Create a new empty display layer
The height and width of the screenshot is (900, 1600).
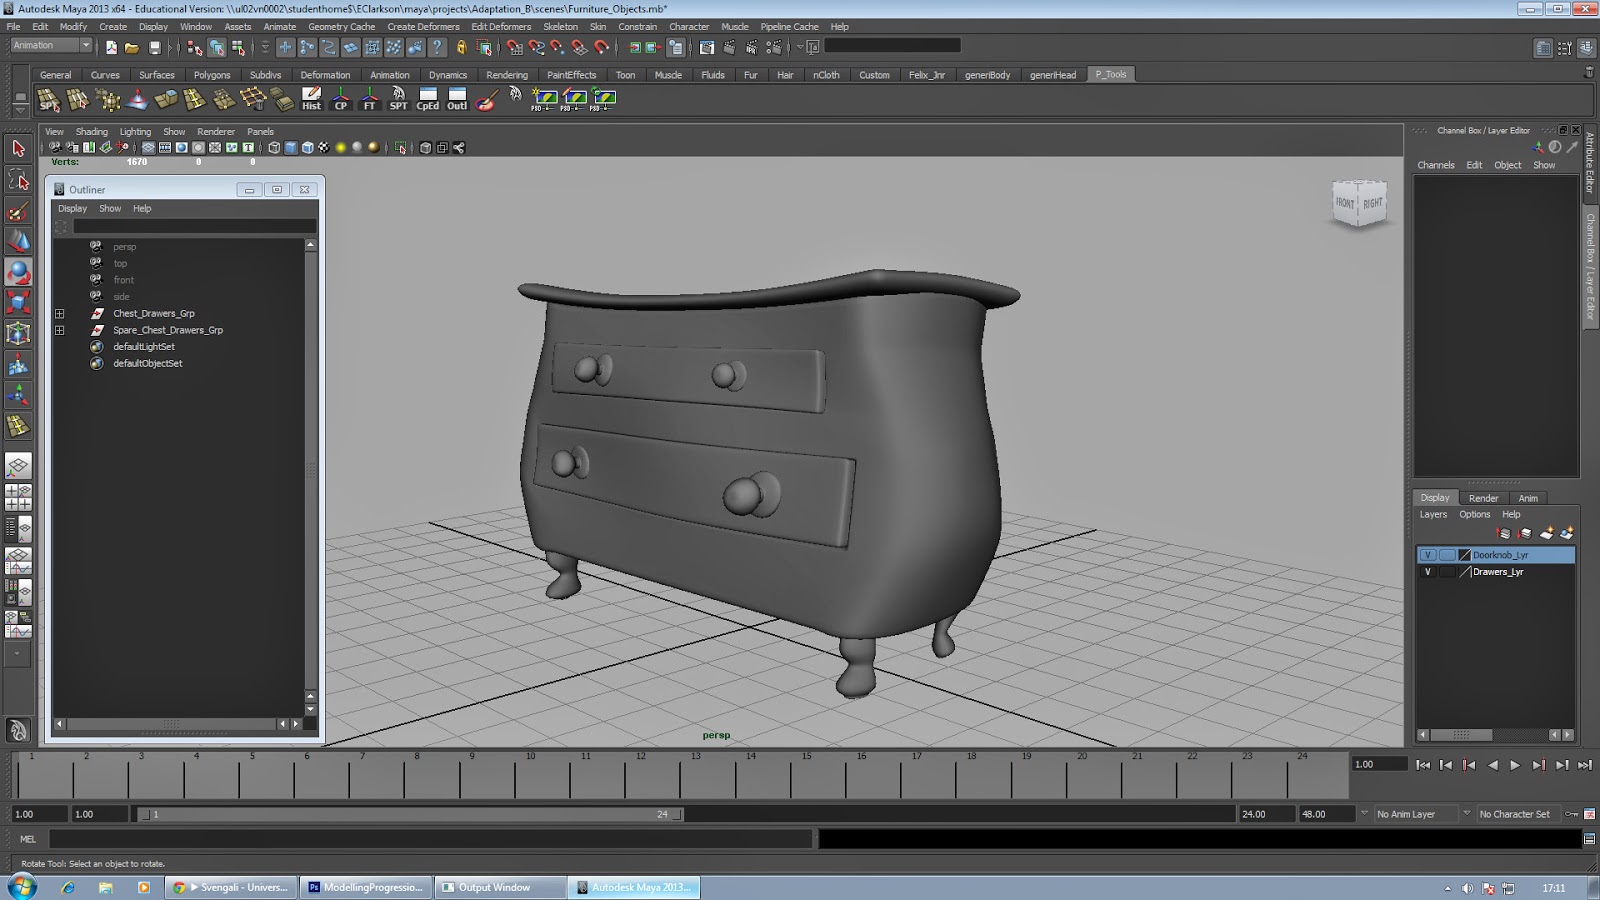tap(1547, 533)
